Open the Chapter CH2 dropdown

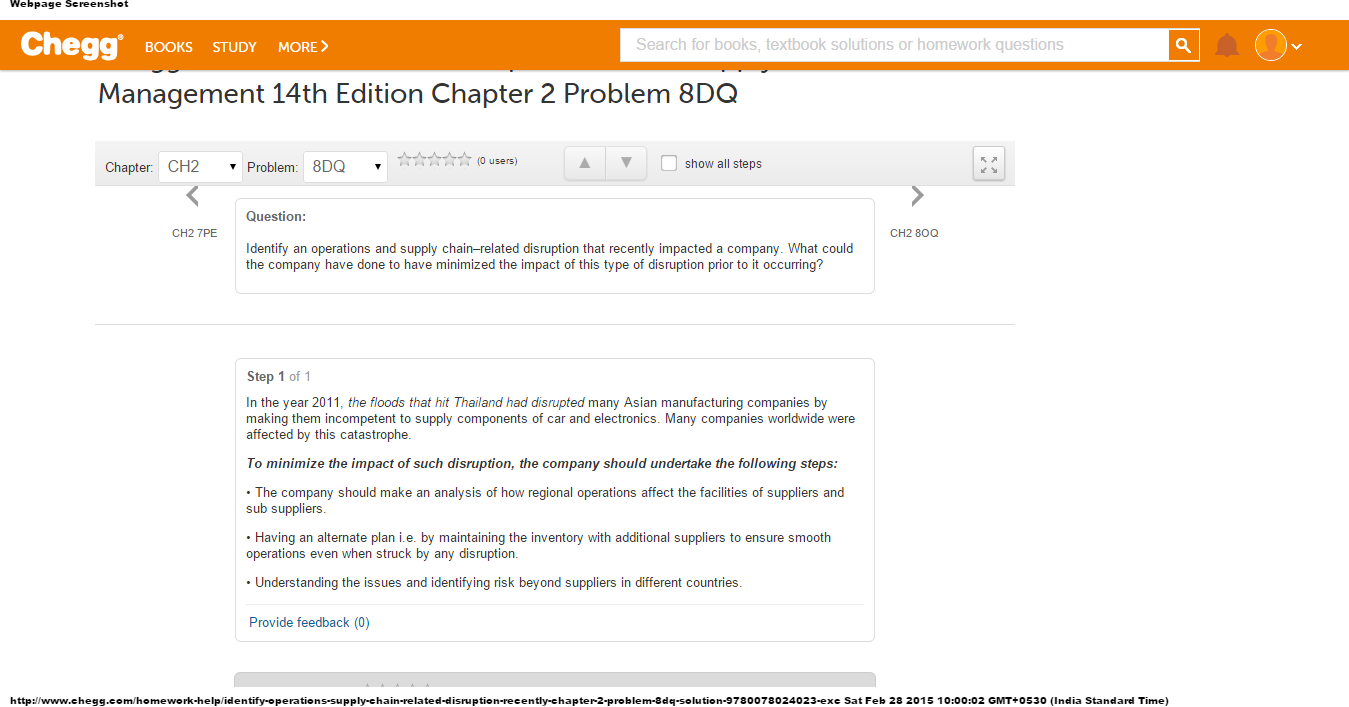pos(200,167)
